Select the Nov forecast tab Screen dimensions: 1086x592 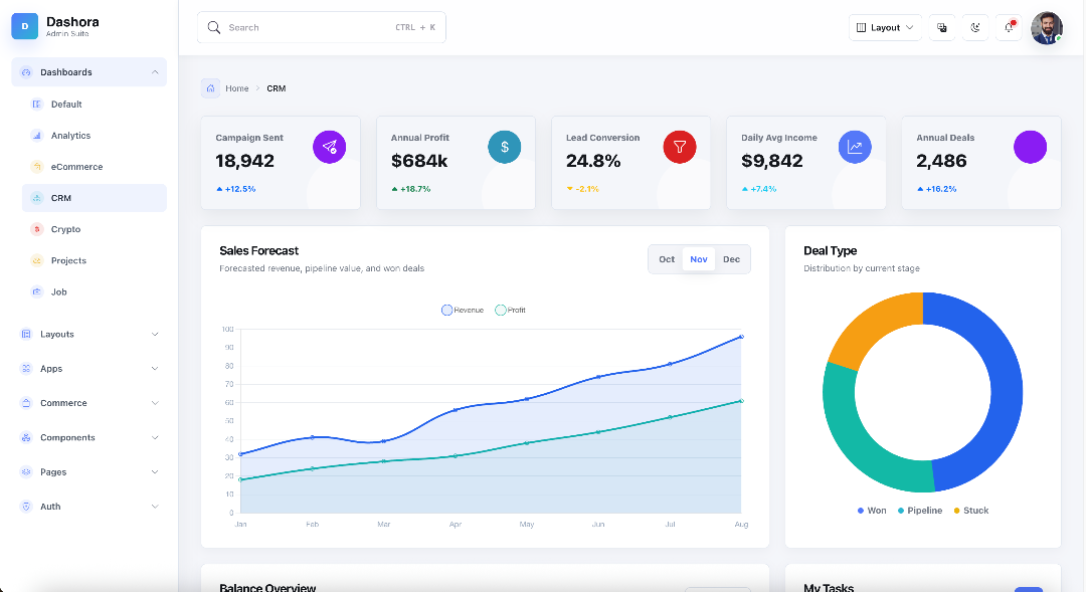tap(698, 259)
